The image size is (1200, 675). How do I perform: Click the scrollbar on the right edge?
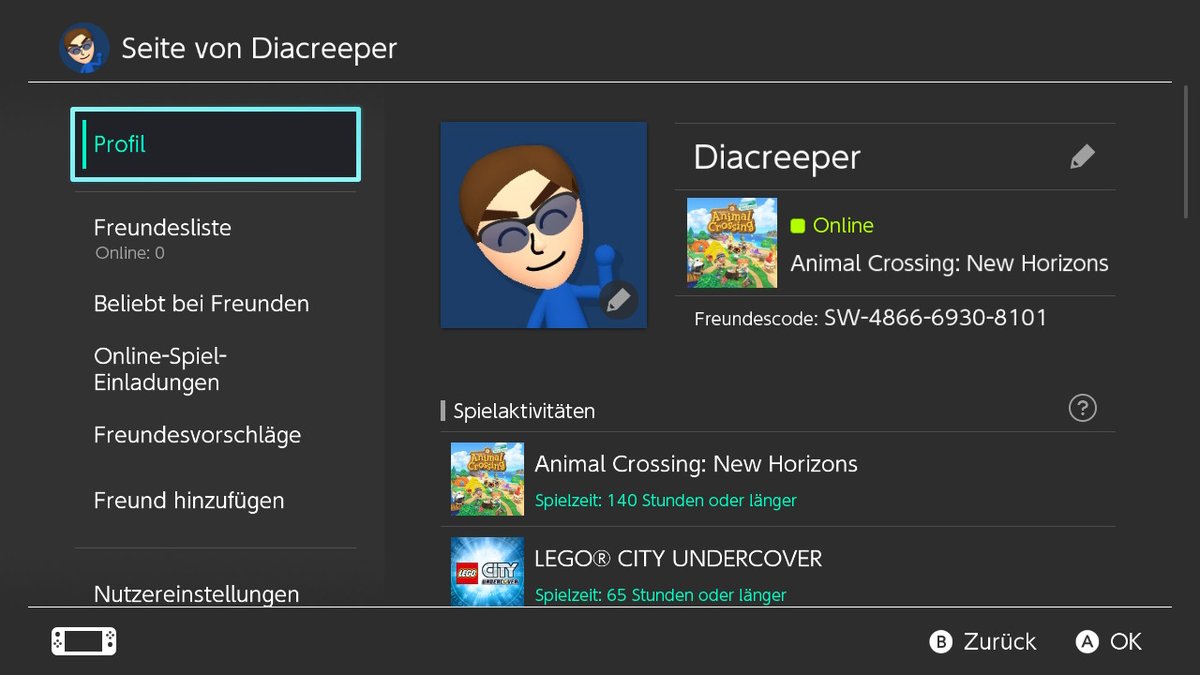coord(1186,151)
